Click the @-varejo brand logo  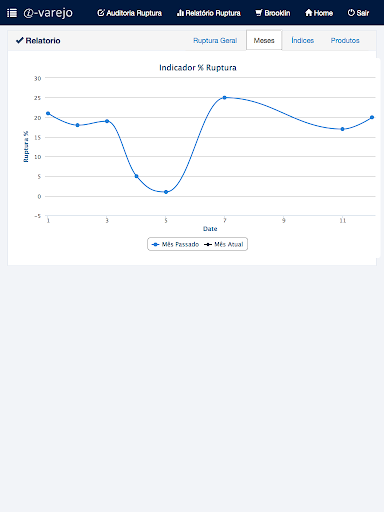click(x=48, y=13)
